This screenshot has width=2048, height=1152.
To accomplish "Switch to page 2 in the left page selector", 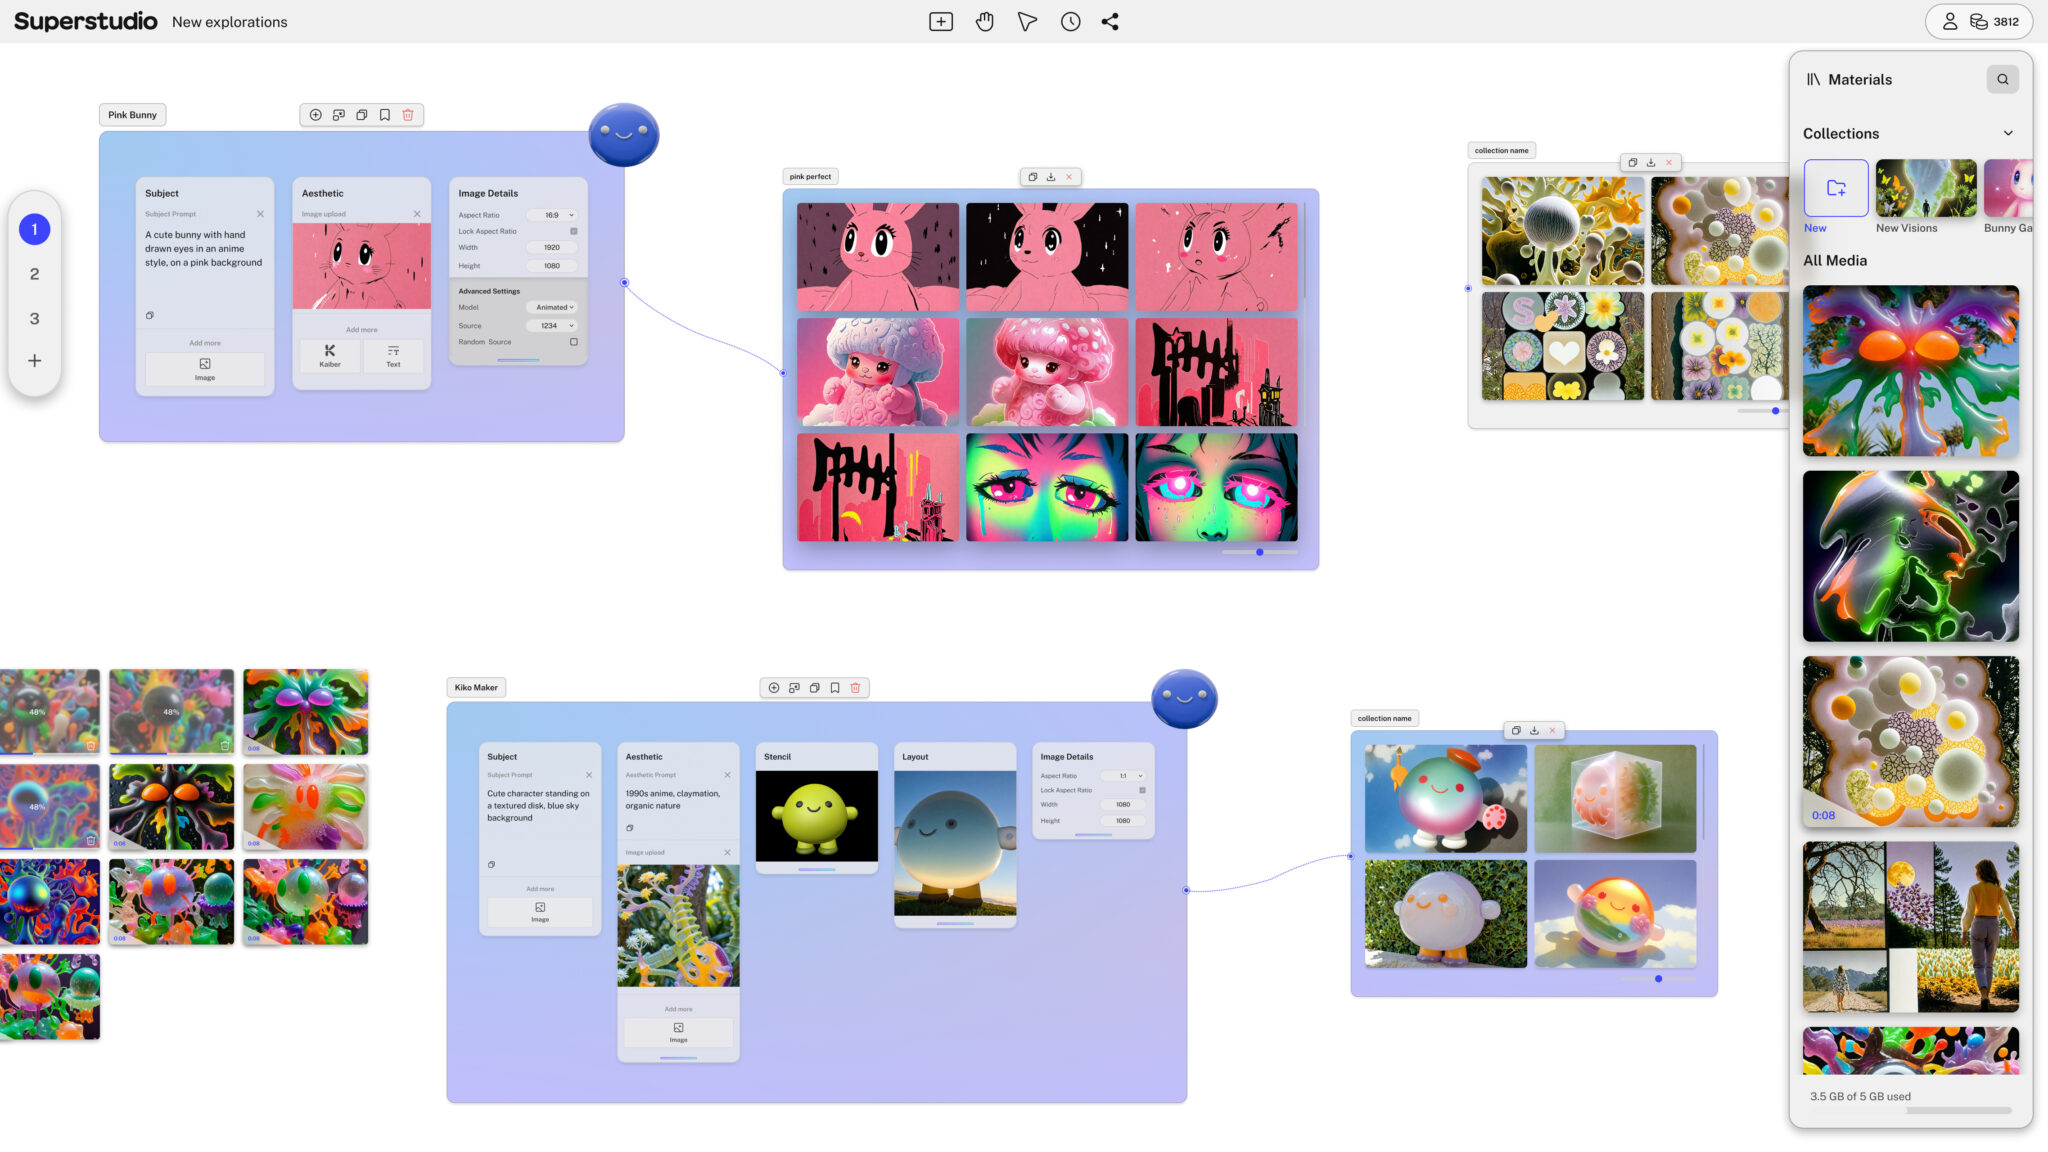I will pyautogui.click(x=35, y=273).
